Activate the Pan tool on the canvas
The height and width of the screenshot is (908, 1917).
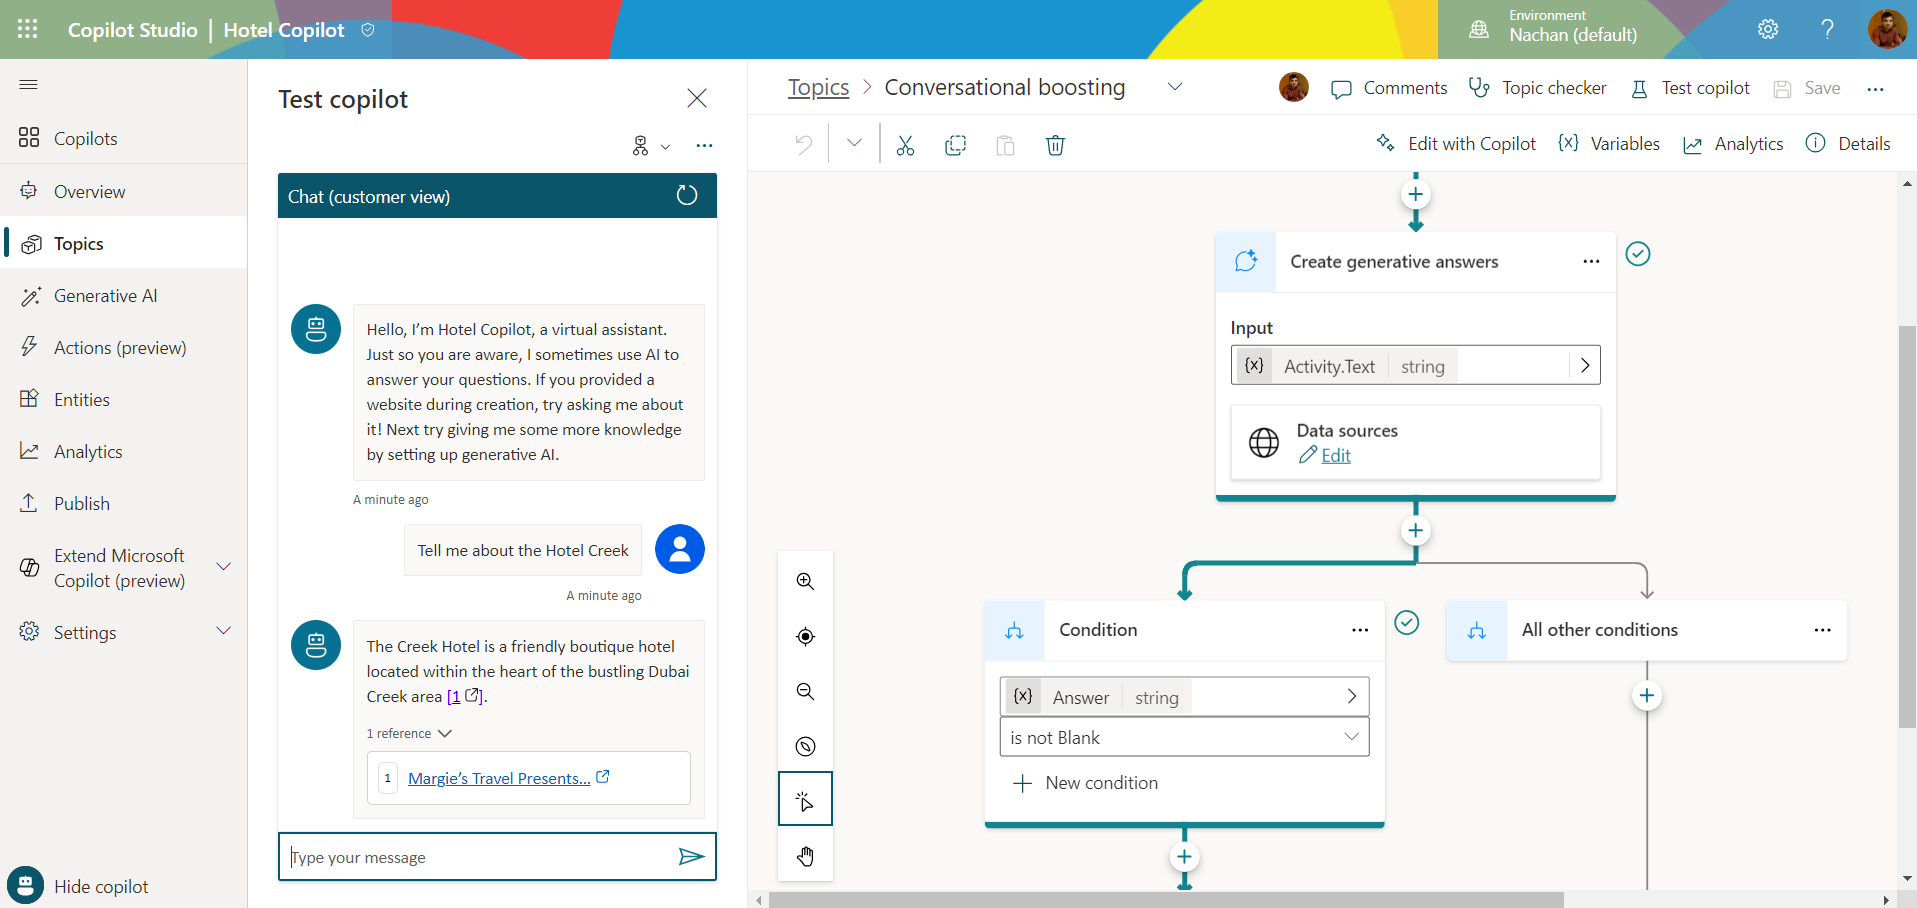805,856
